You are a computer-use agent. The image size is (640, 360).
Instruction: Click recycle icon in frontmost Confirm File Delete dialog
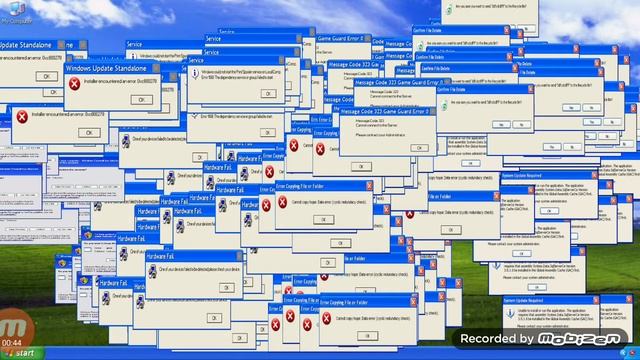coord(444,106)
